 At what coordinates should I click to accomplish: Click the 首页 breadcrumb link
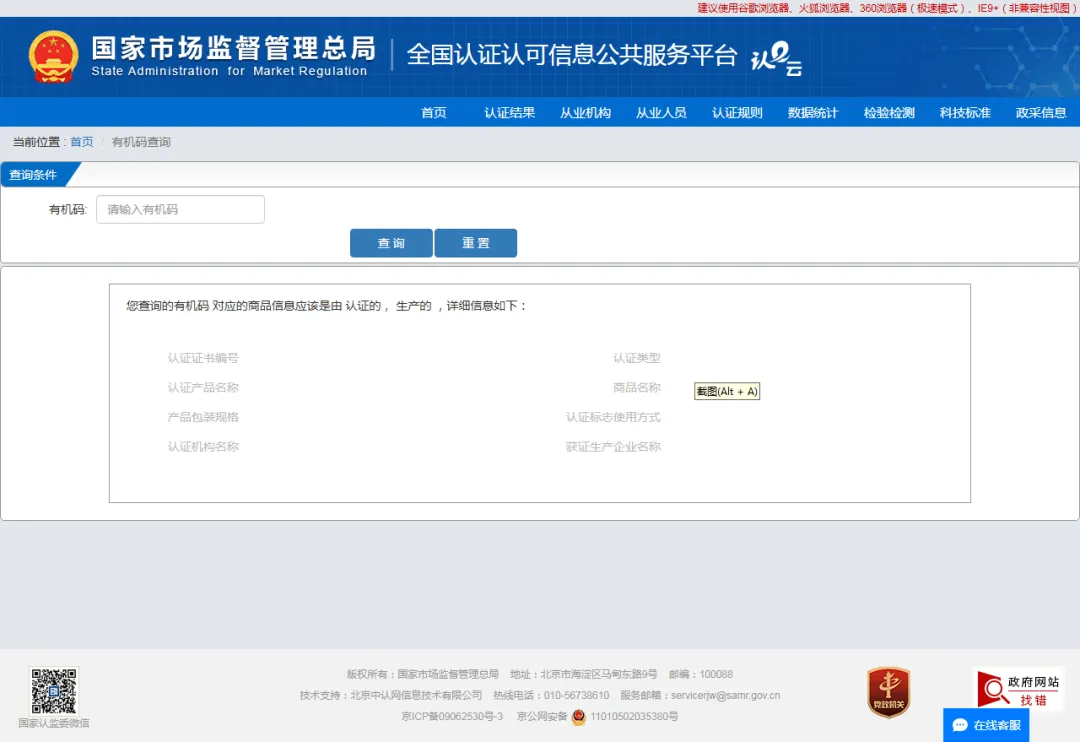pos(81,142)
